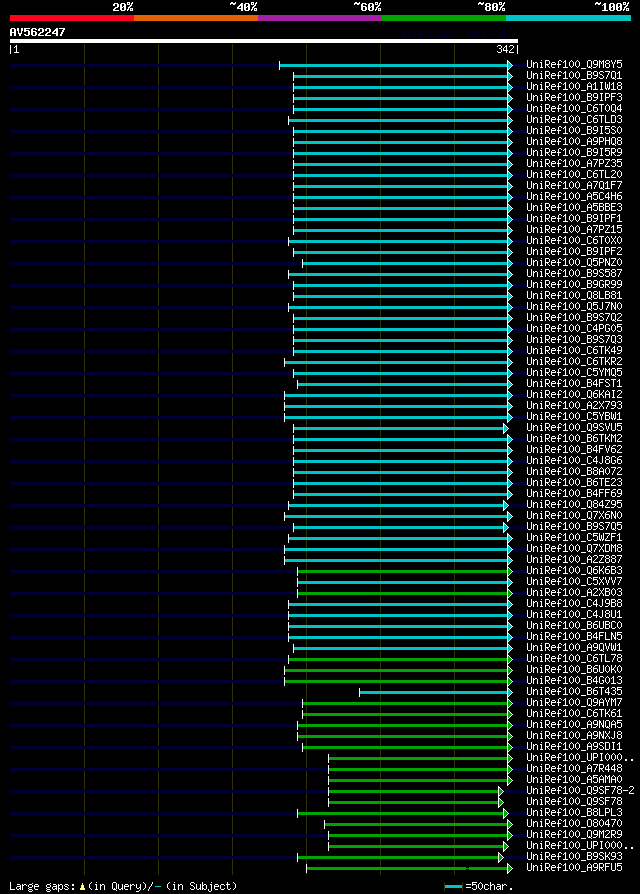The height and width of the screenshot is (894, 640).
Task: Open hit UniRef100_A7PZ35
Action: point(574,164)
